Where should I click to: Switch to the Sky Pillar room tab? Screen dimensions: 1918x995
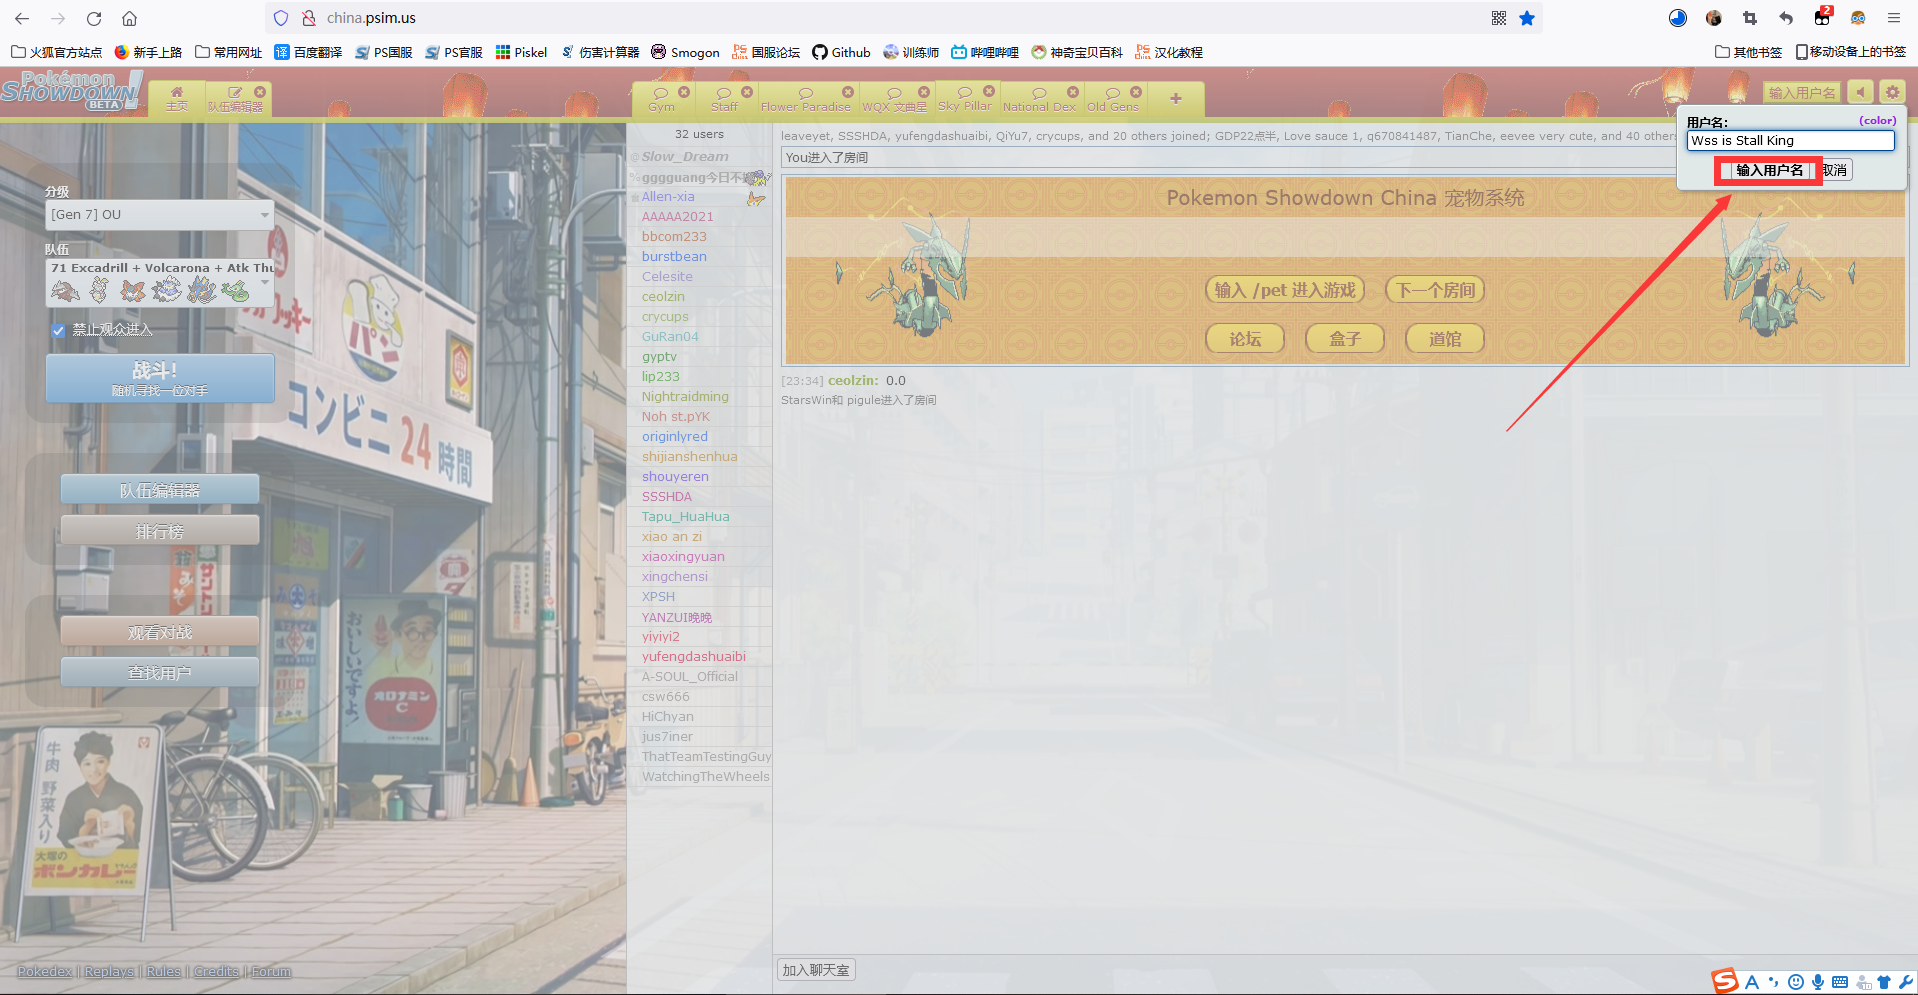964,99
